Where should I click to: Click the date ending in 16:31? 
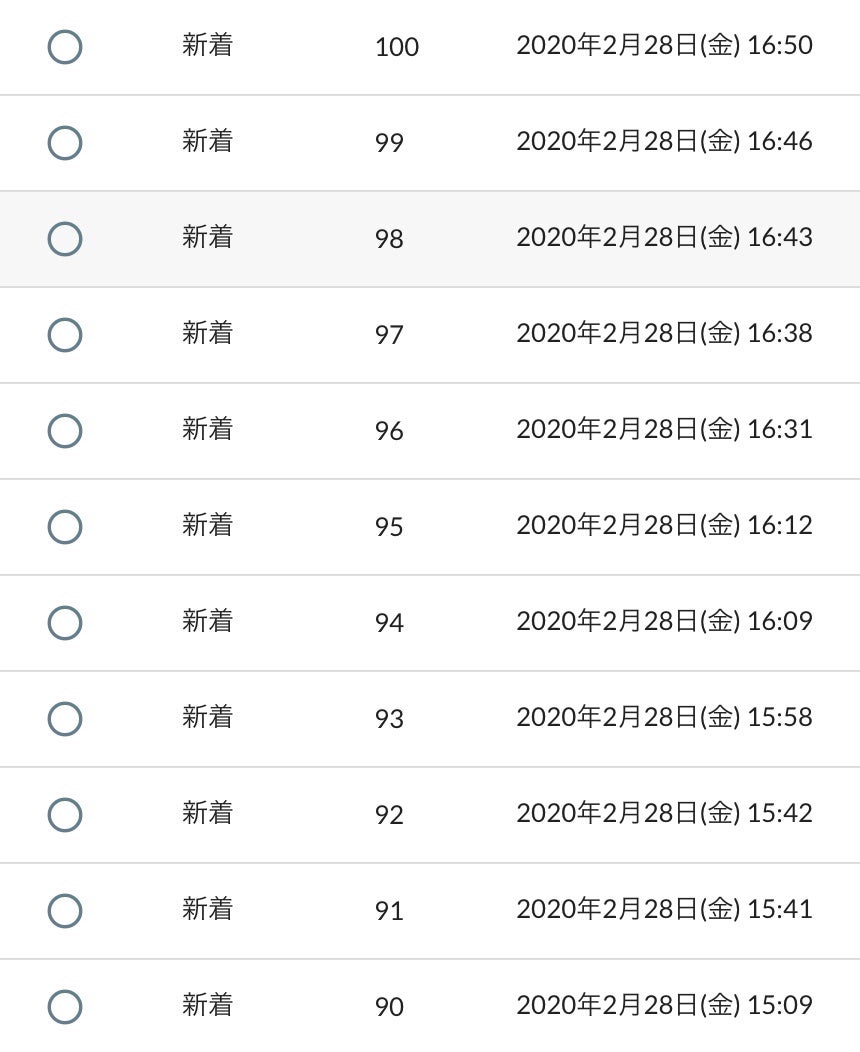coord(664,430)
